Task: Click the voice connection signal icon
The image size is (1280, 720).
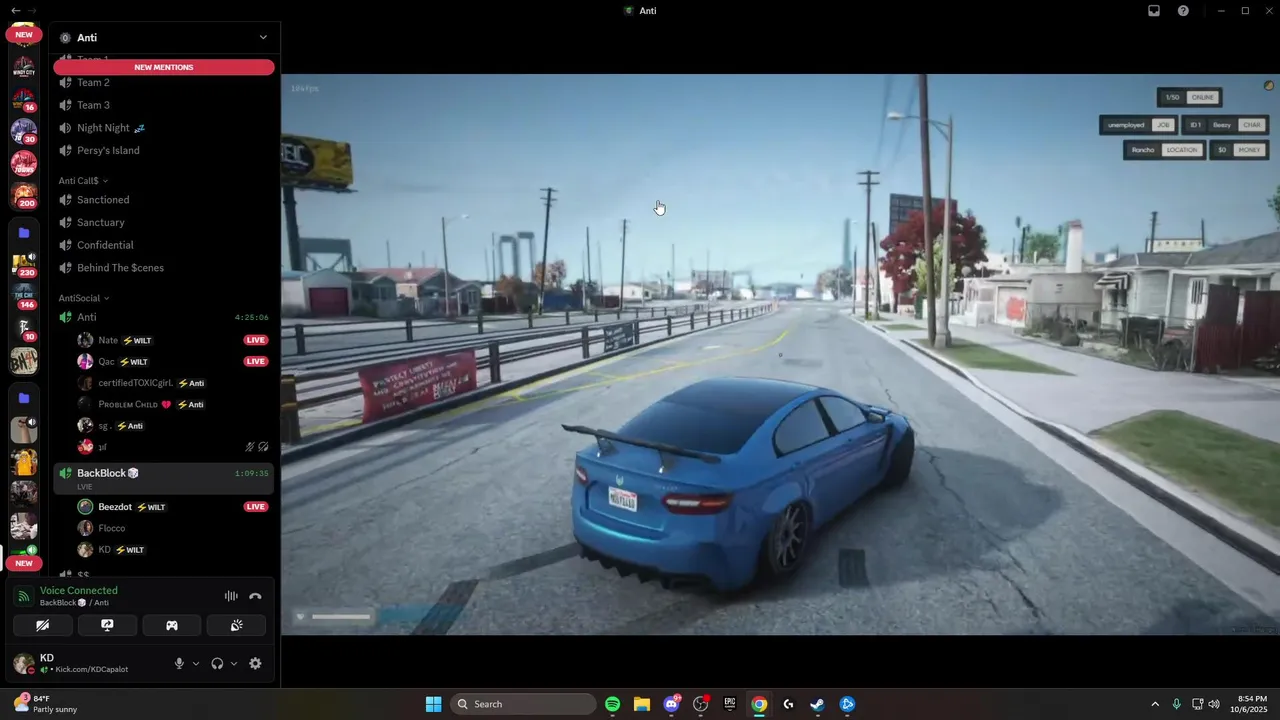Action: (23, 596)
